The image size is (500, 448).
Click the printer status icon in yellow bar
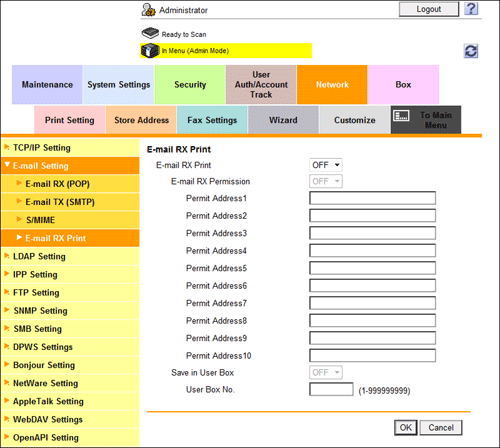150,51
